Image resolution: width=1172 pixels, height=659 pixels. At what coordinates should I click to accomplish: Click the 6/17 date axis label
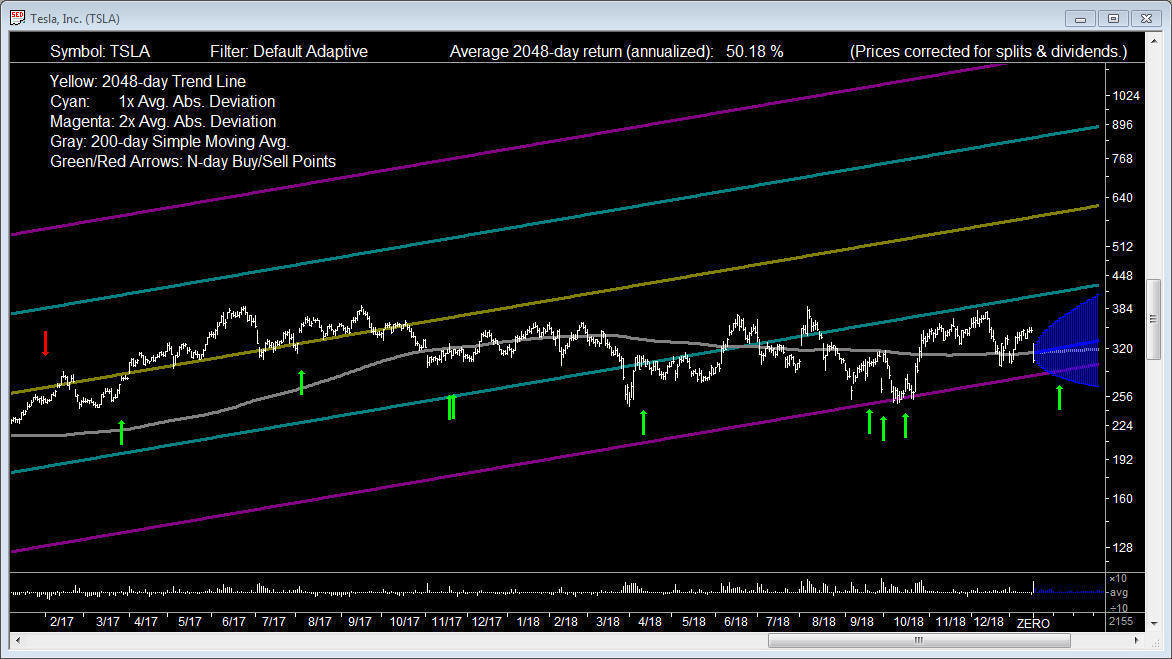tap(234, 622)
